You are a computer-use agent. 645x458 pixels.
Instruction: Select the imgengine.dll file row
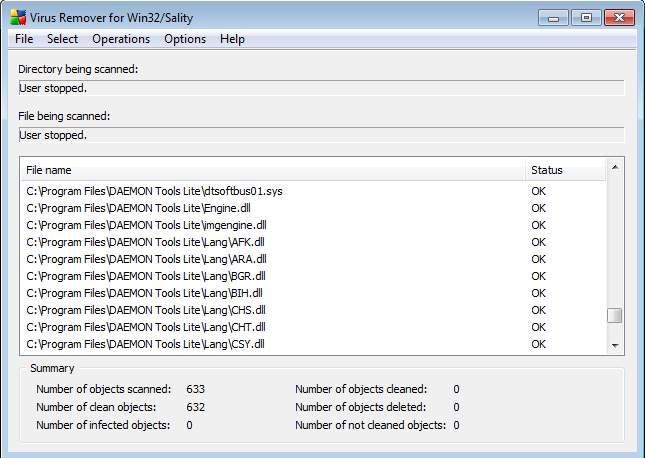[146, 225]
